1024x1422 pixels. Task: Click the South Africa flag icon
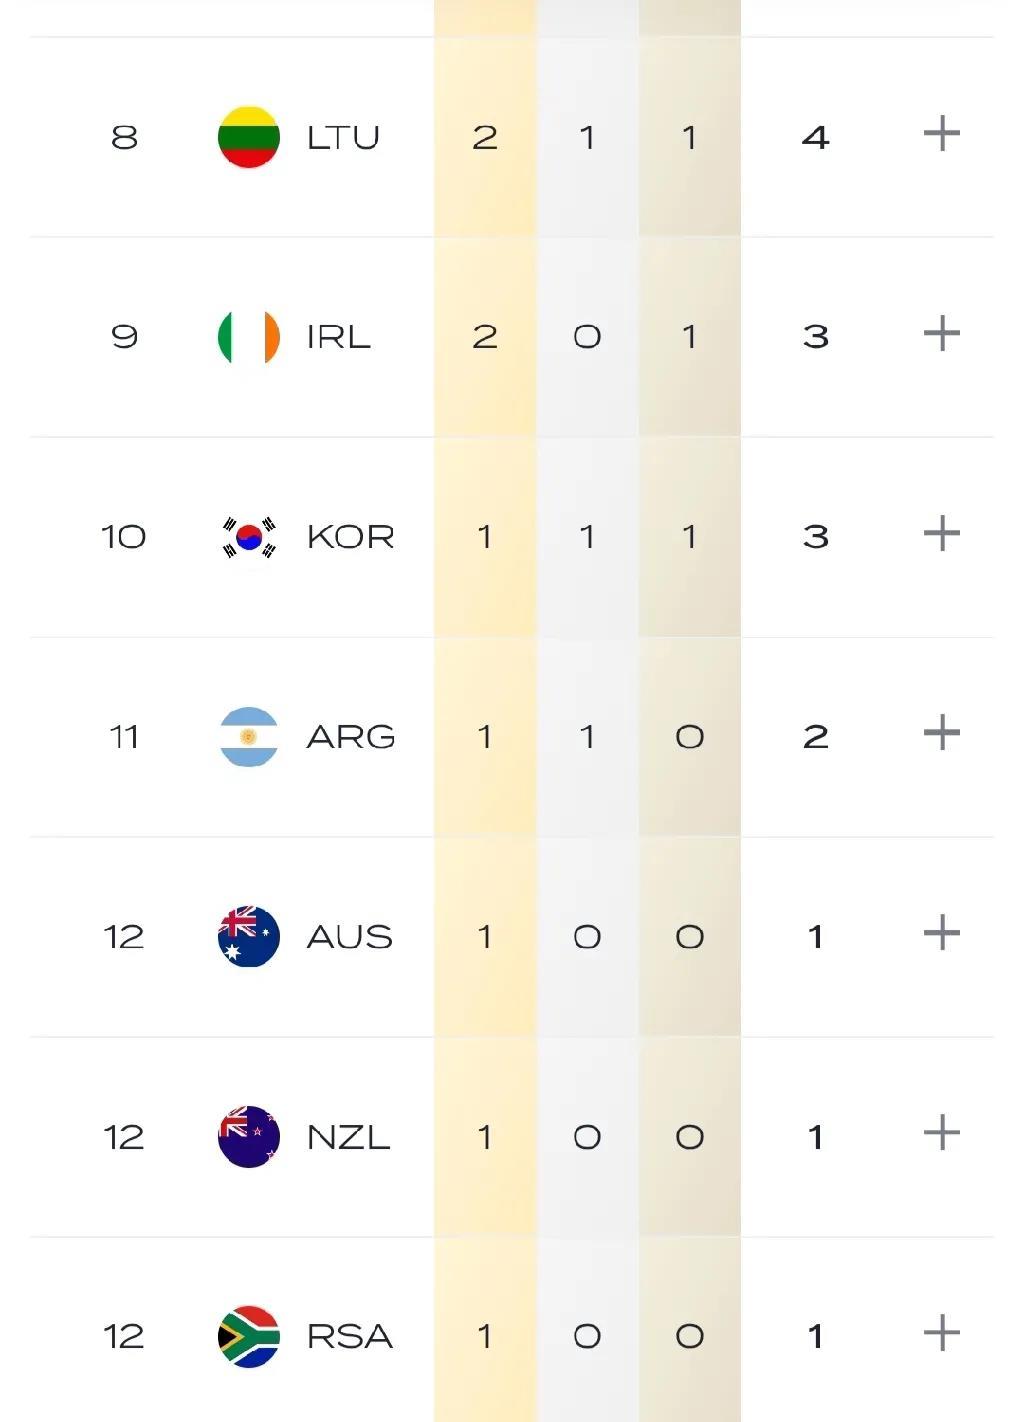(x=248, y=1337)
